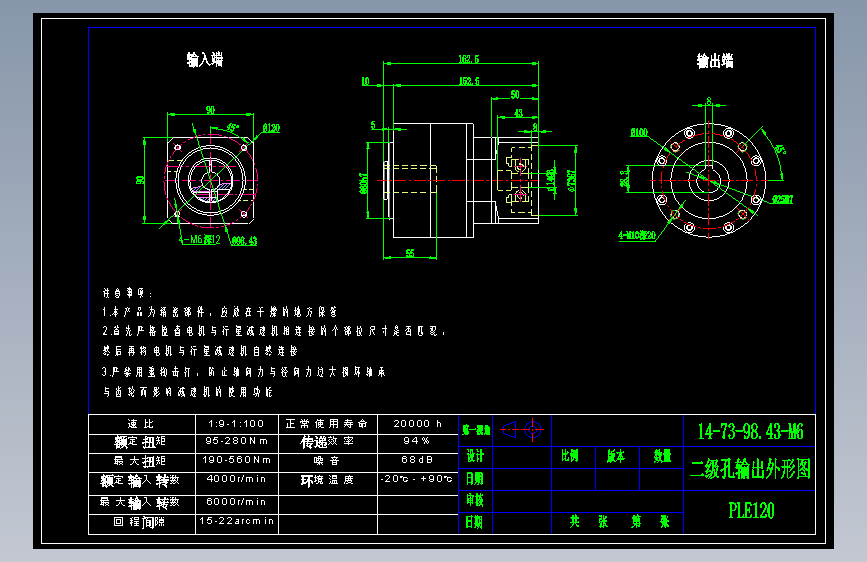Image resolution: width=867 pixels, height=562 pixels.
Task: Select the 50 dimension on side view
Action: 515,95
